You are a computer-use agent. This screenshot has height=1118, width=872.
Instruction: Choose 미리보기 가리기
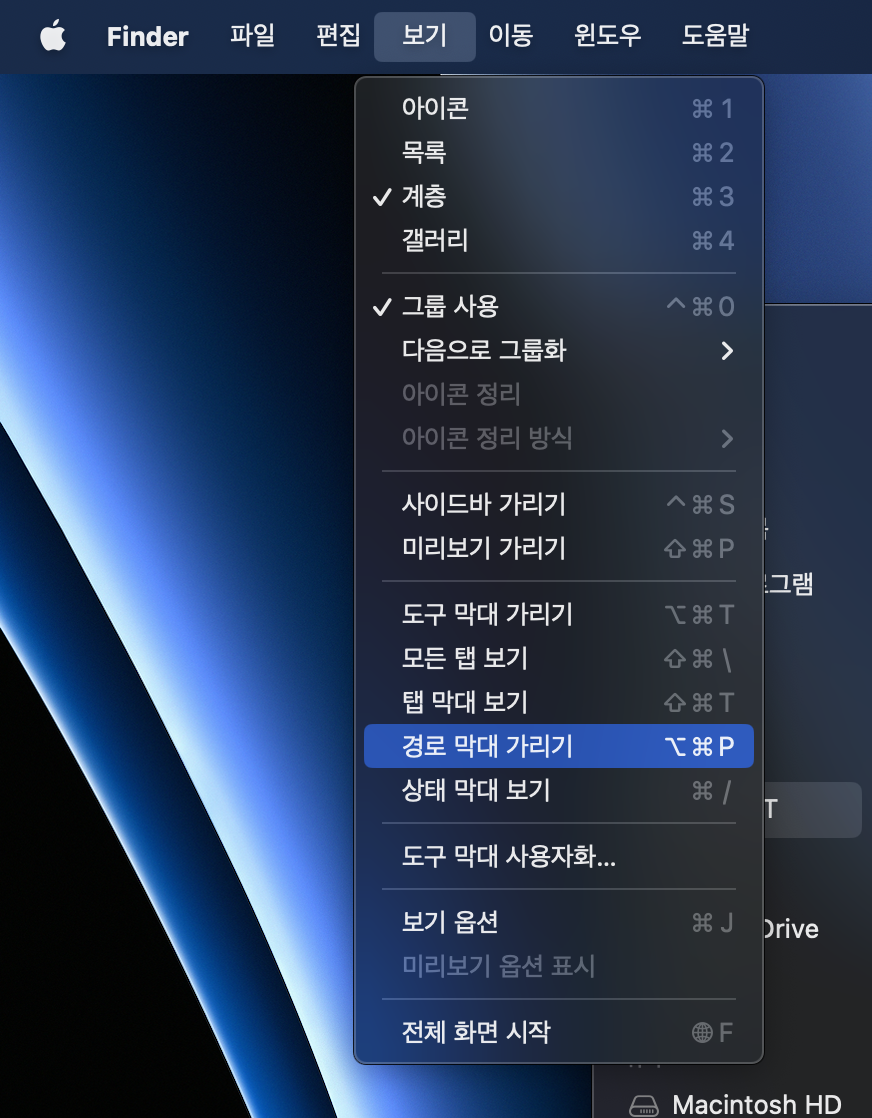(558, 549)
